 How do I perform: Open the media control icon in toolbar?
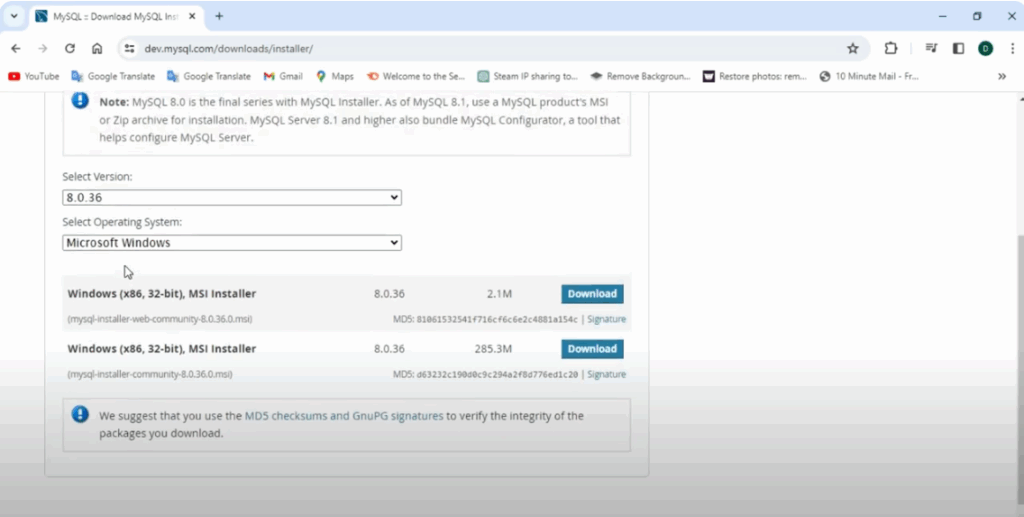click(931, 48)
